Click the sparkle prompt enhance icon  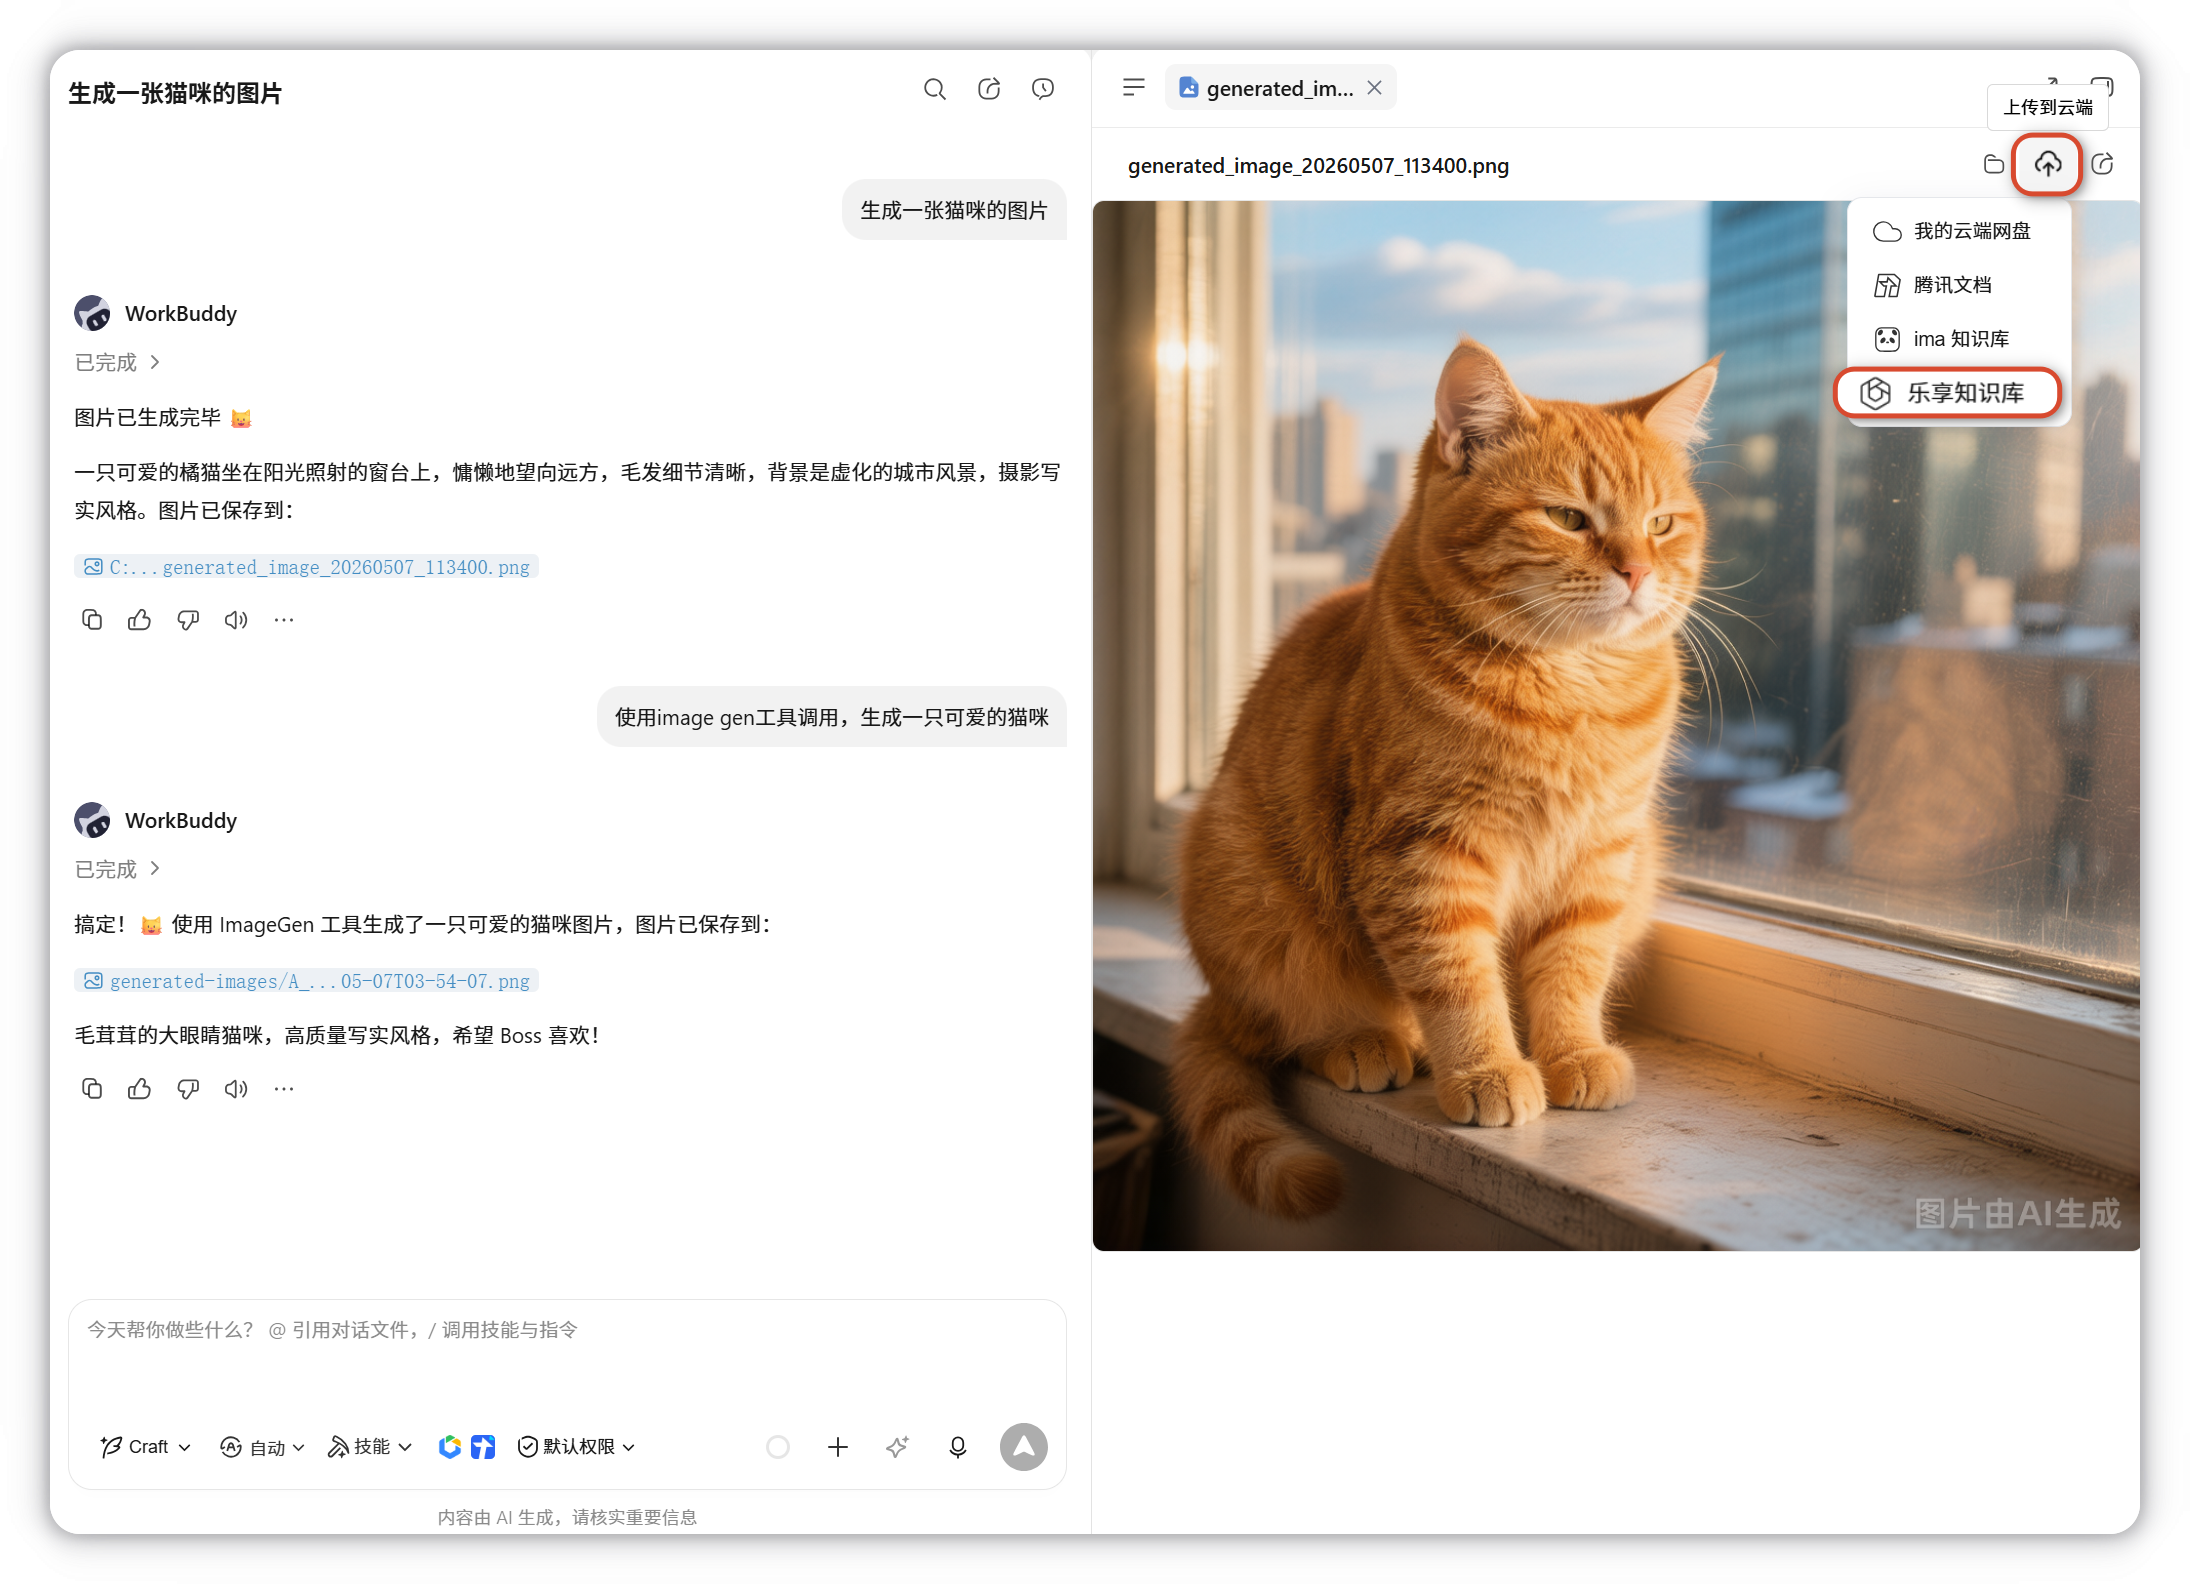tap(898, 1447)
